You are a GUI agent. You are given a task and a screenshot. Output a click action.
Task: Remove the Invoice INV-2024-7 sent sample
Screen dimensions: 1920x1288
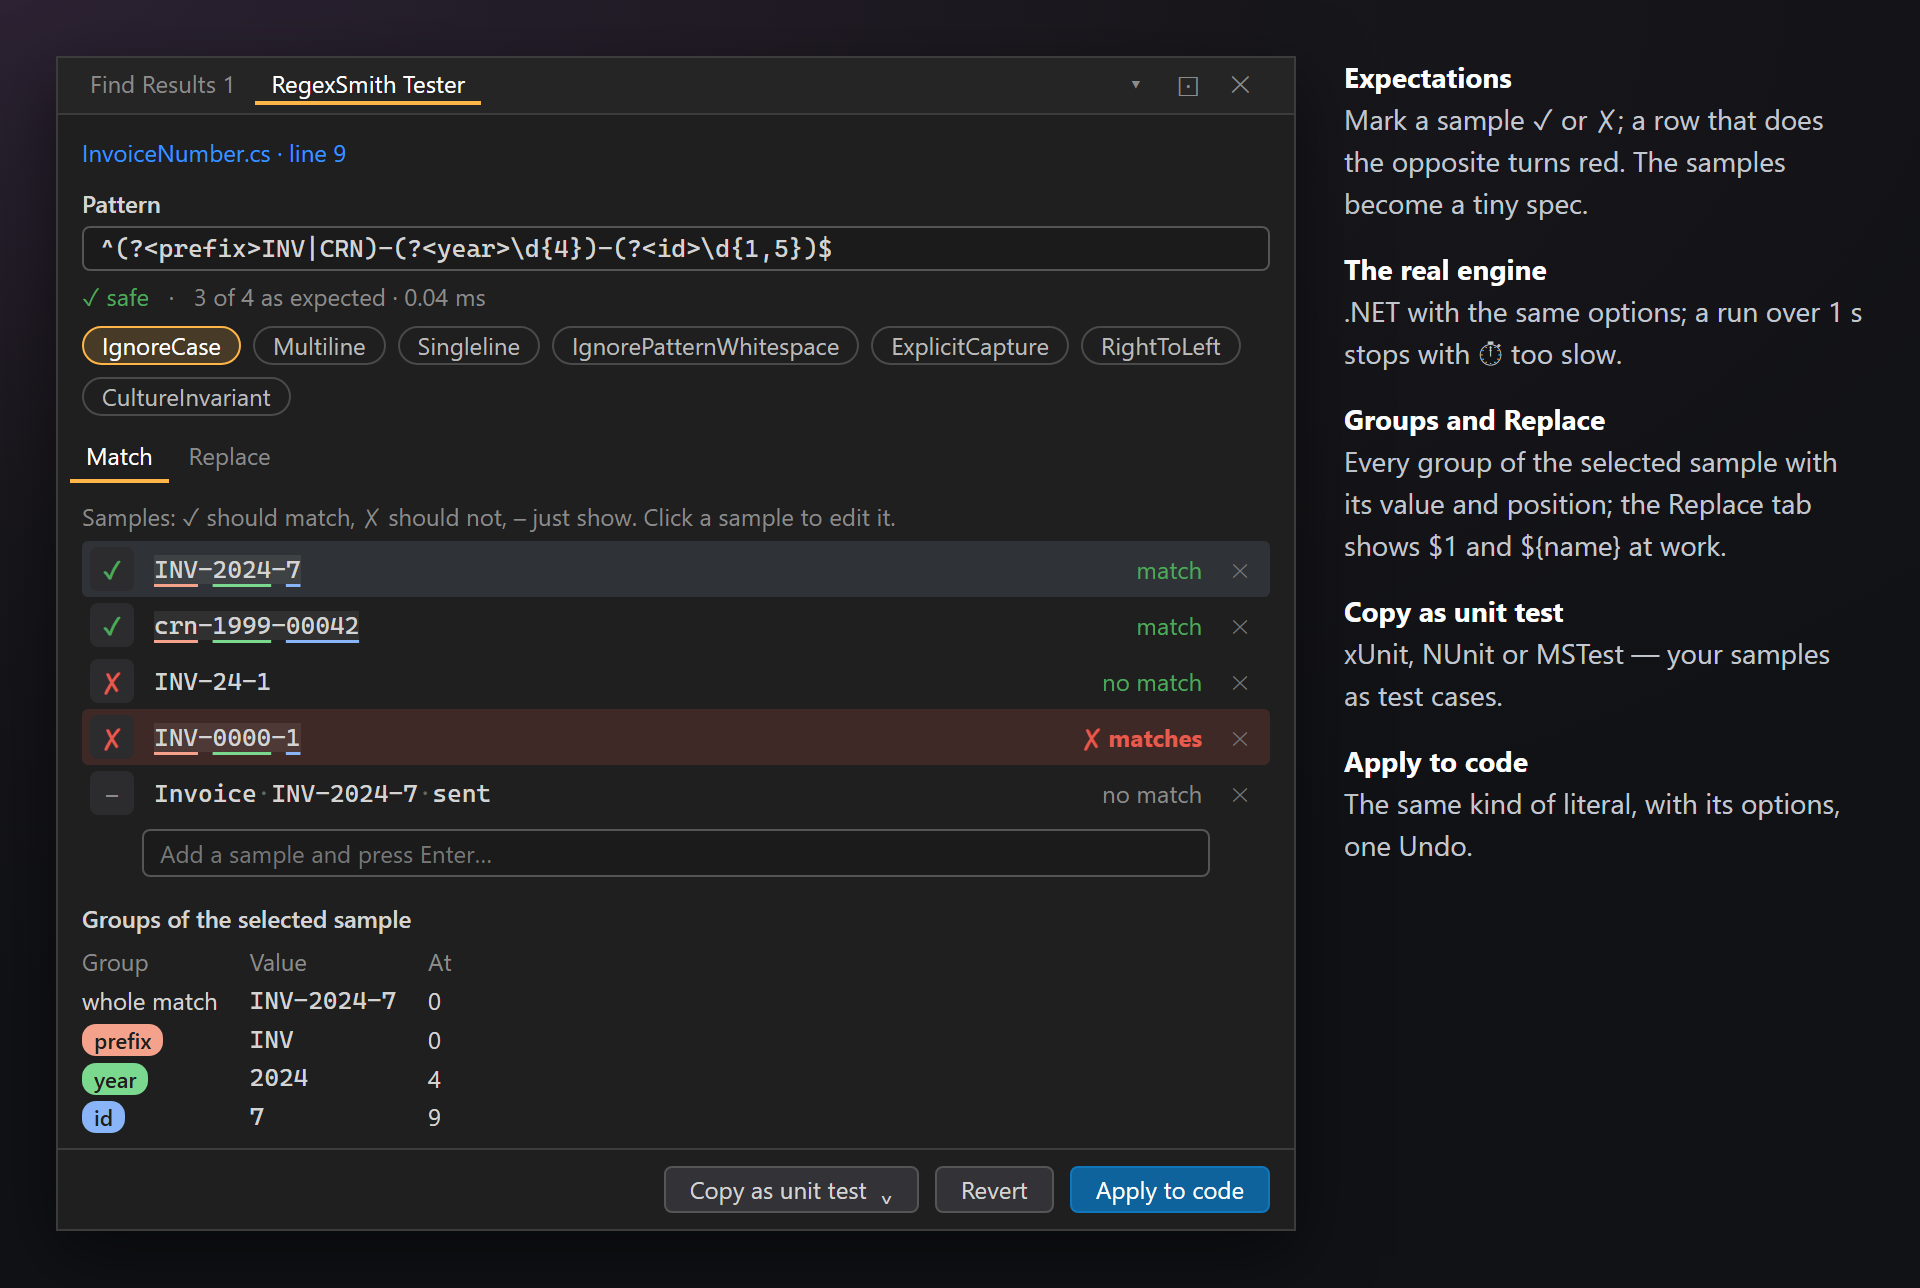(x=1240, y=794)
